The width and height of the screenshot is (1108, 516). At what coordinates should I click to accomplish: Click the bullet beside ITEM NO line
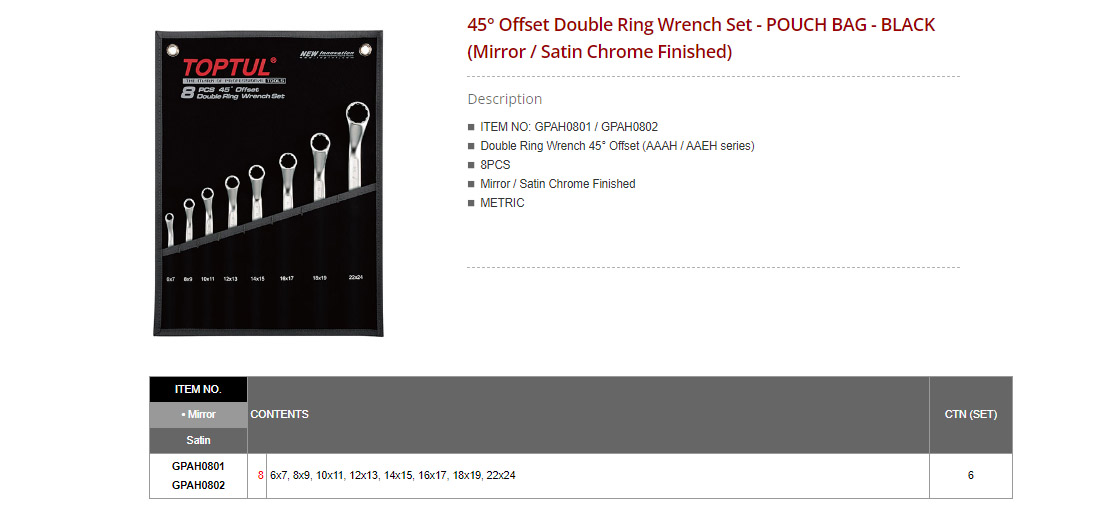pos(471,127)
